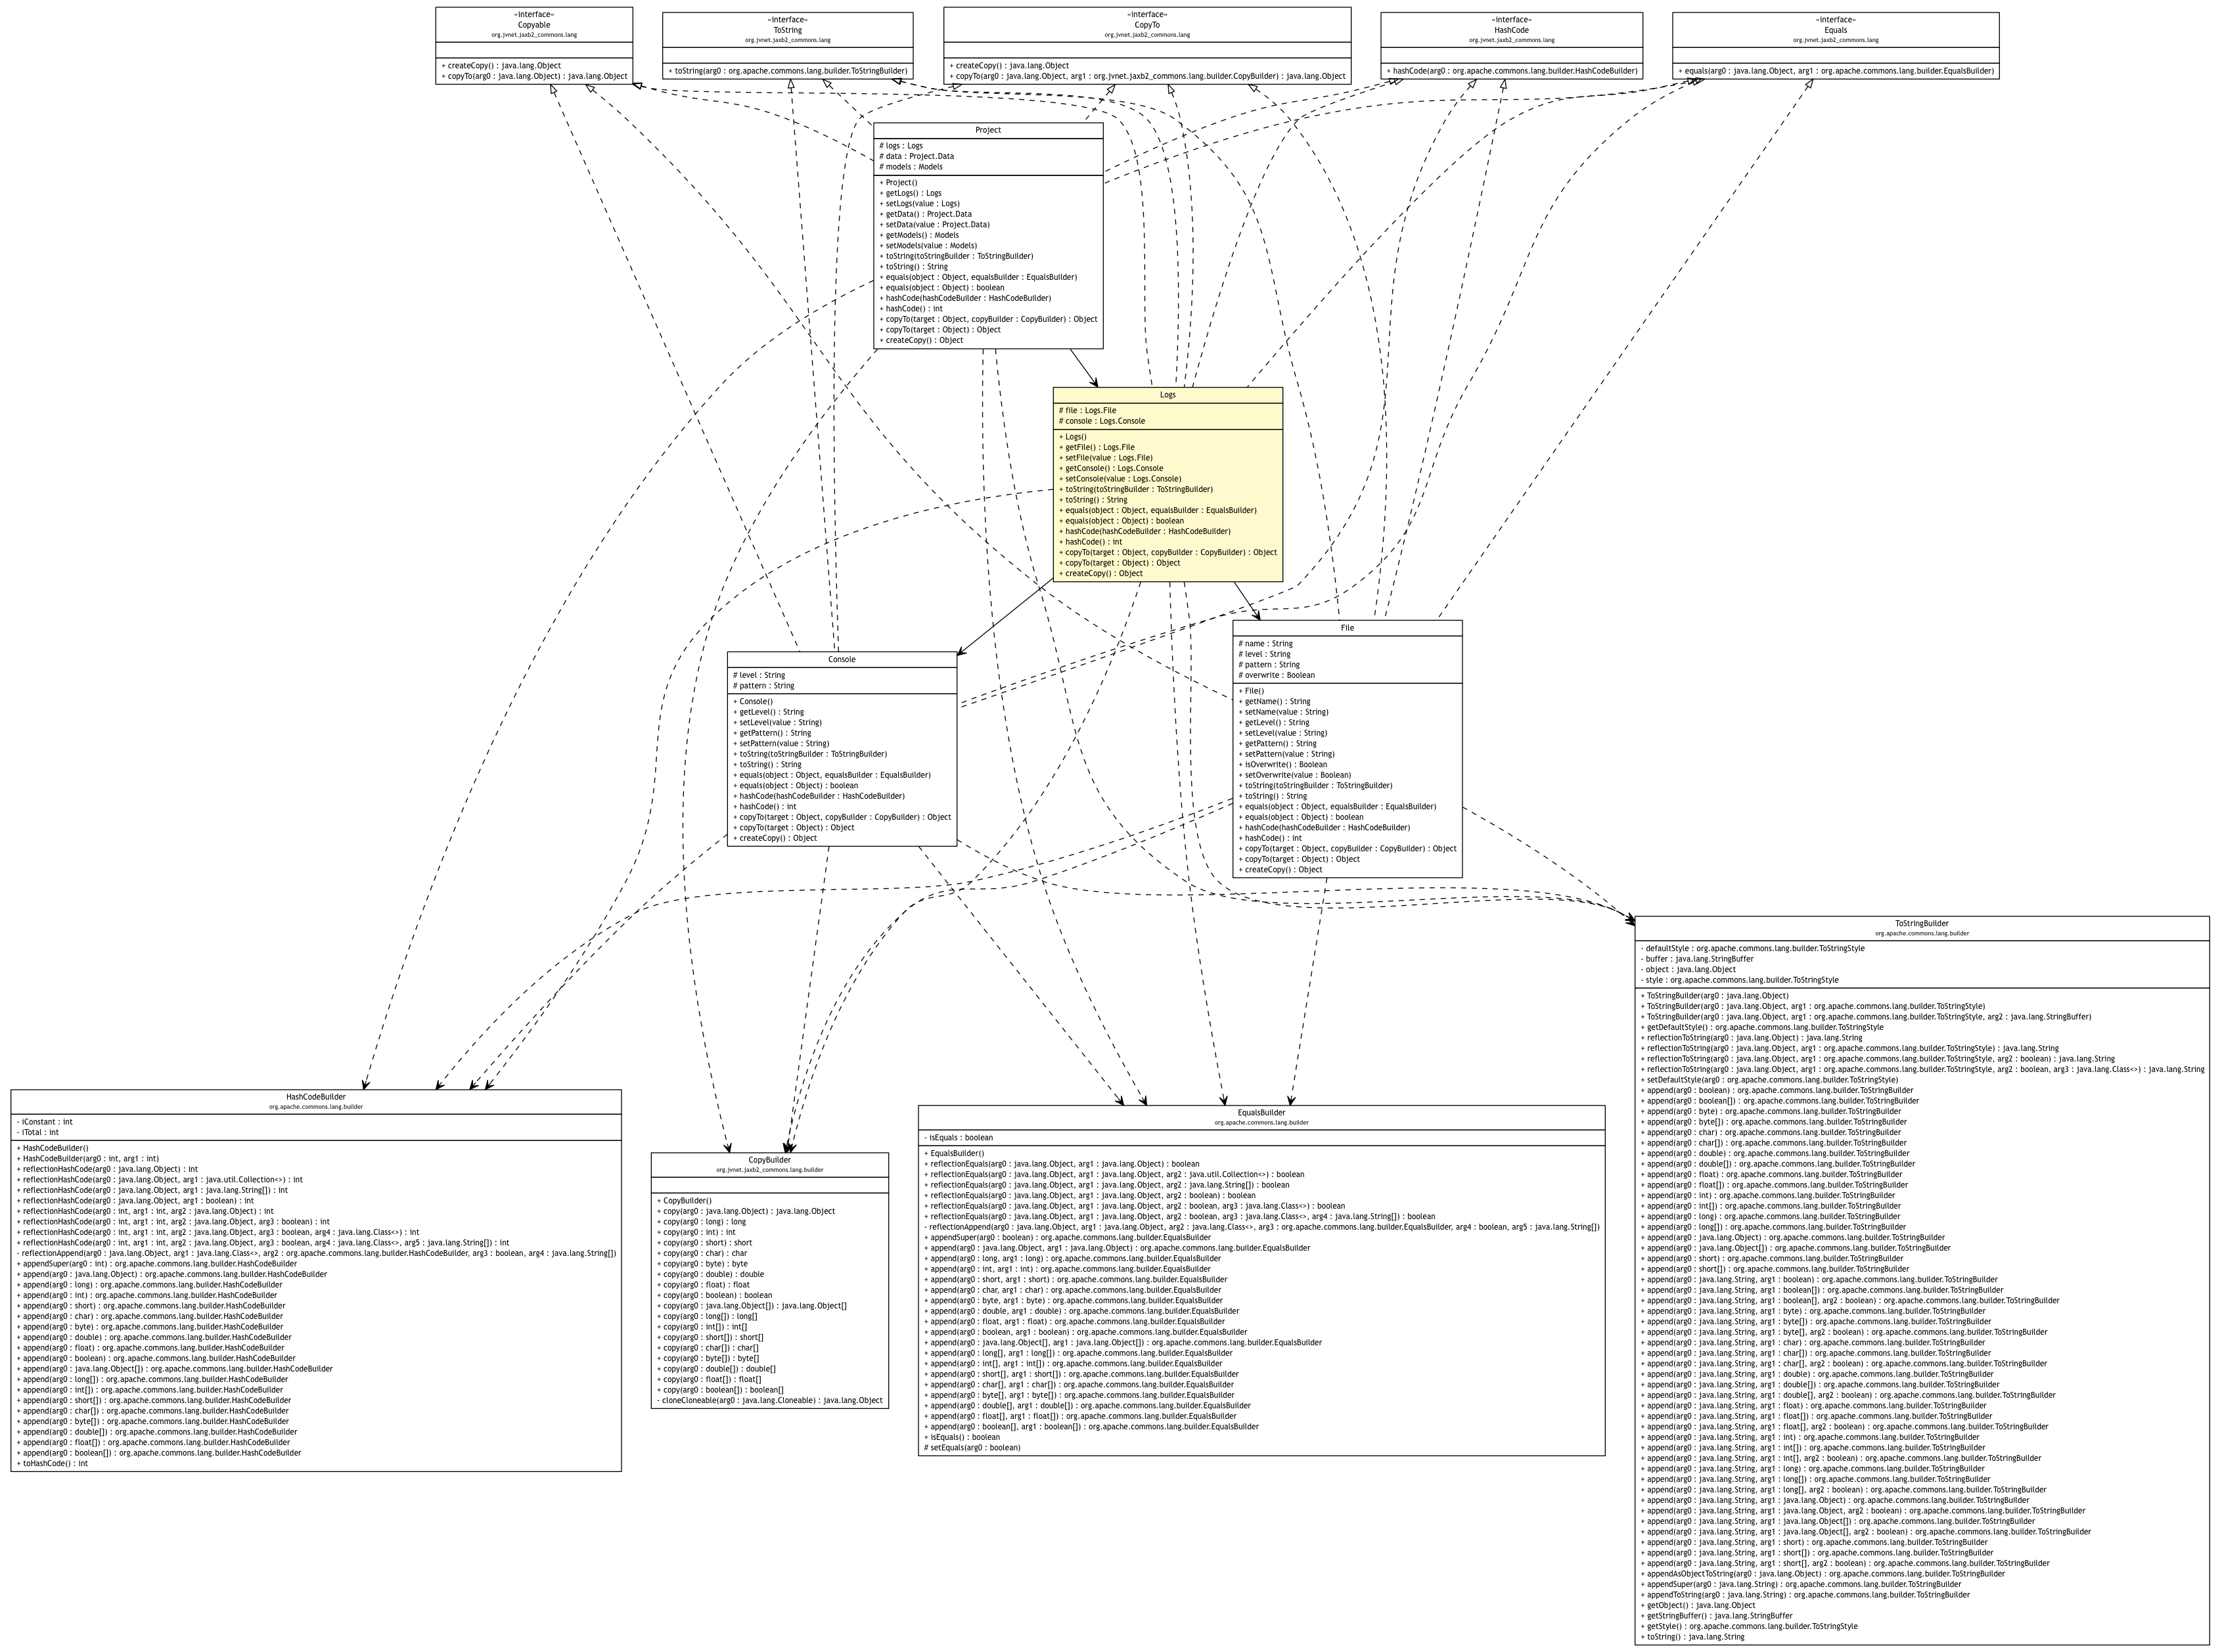Click '+ getName() : String' method
This screenshot has width=2220, height=1652.
tap(1274, 702)
